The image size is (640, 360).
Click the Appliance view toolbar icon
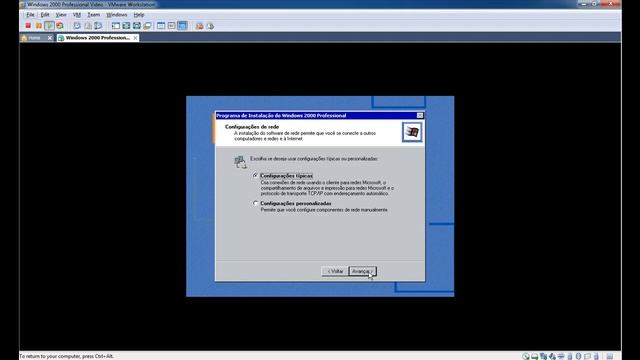coord(171,26)
